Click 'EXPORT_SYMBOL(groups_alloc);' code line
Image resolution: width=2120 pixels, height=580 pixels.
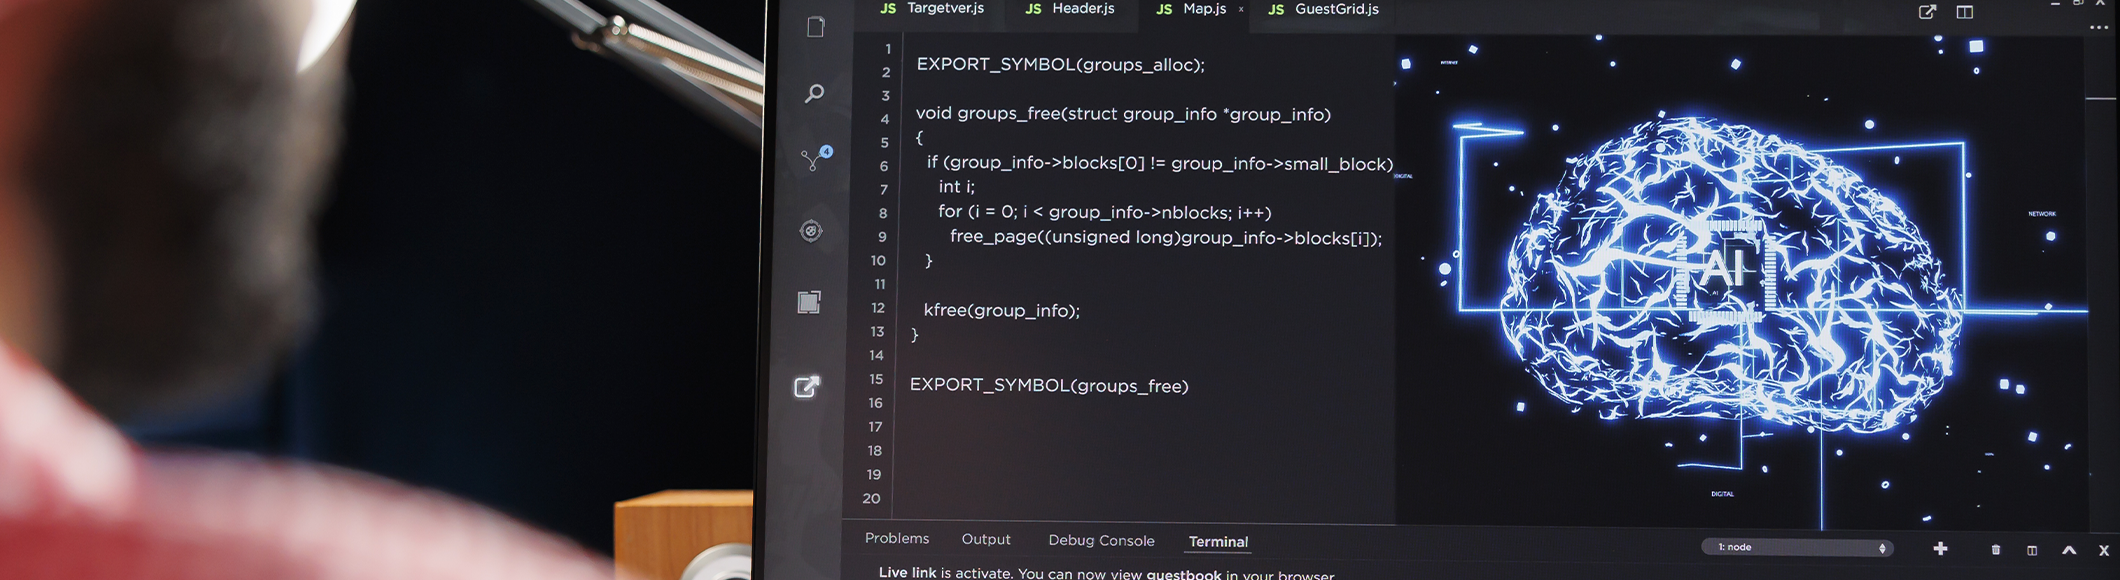coord(1061,65)
